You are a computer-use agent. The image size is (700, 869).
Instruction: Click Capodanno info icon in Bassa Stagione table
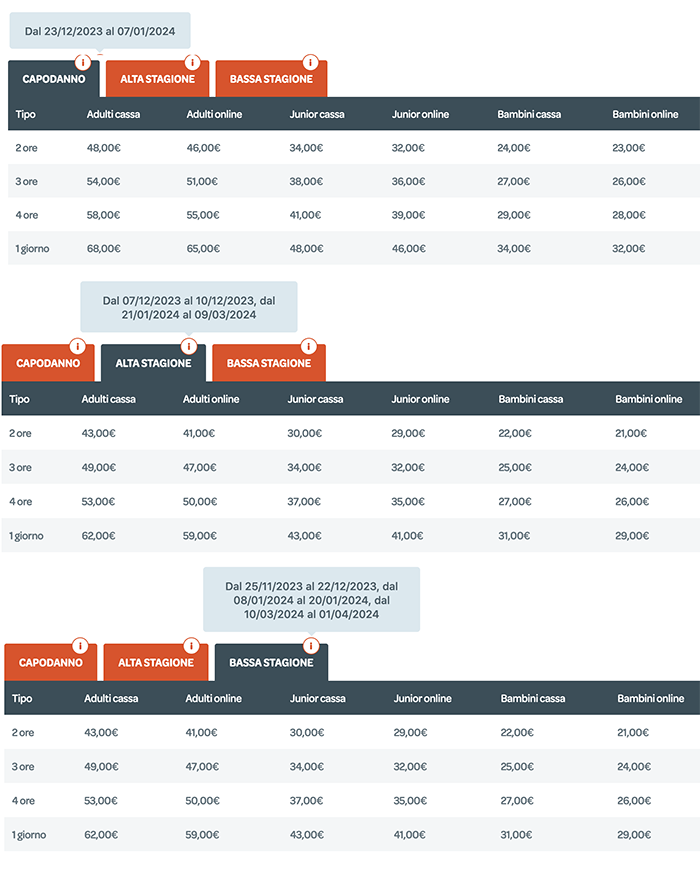80,645
